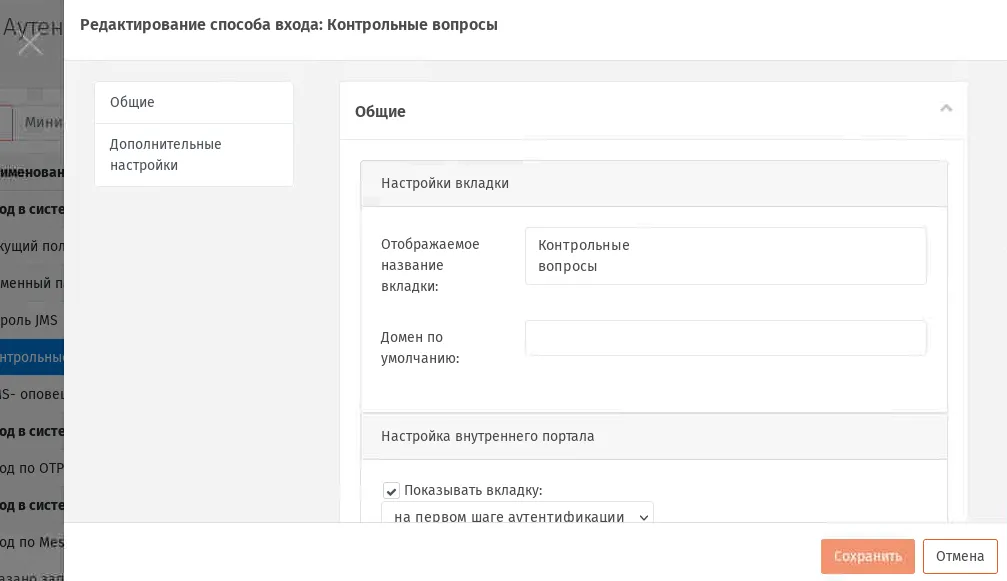
Task: Select the OTP login row behind dialog
Action: [32, 468]
